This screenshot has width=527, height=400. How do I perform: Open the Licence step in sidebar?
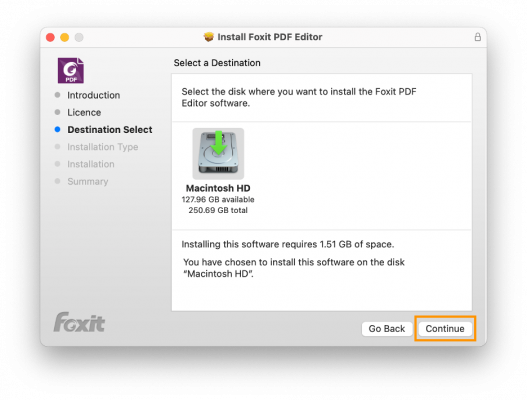84,112
